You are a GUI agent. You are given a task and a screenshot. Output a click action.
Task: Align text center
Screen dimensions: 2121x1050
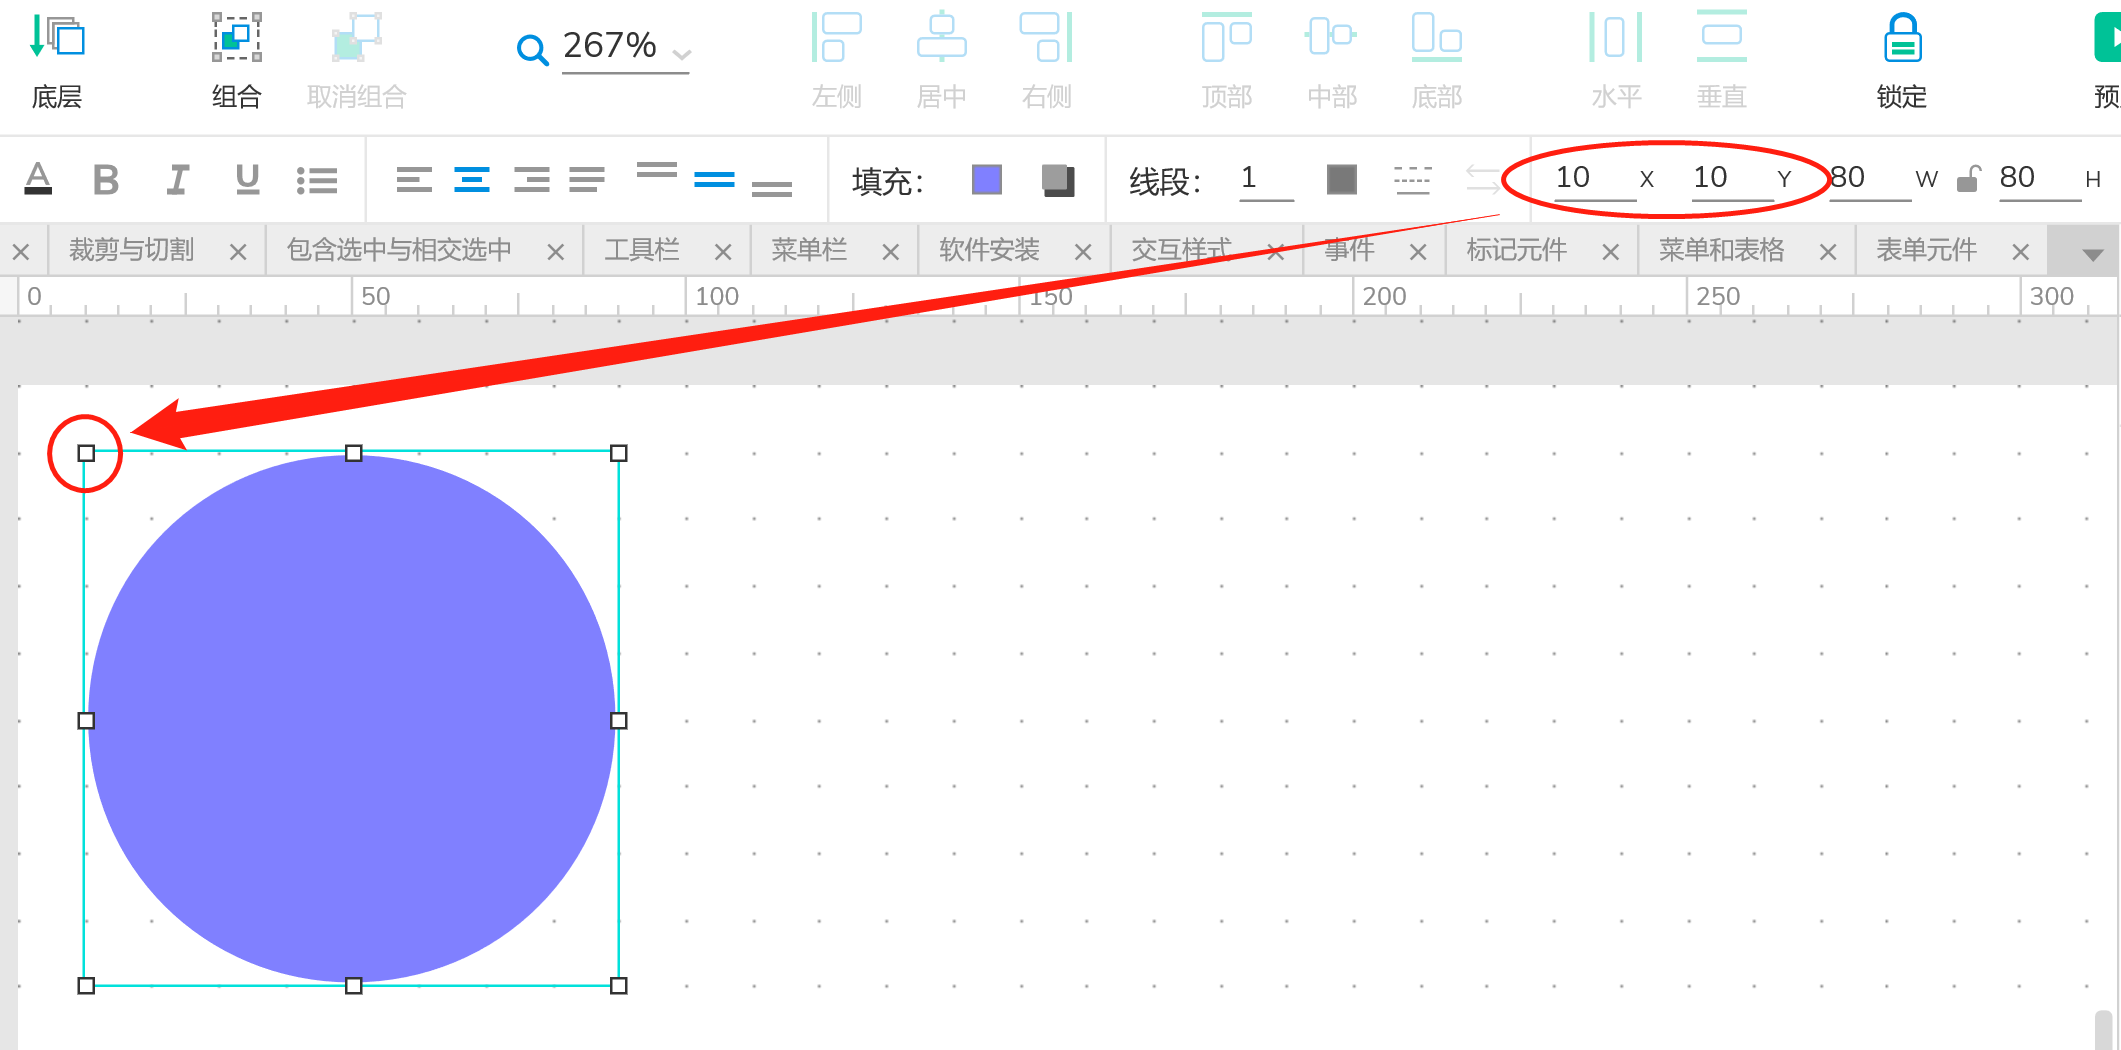(x=472, y=180)
